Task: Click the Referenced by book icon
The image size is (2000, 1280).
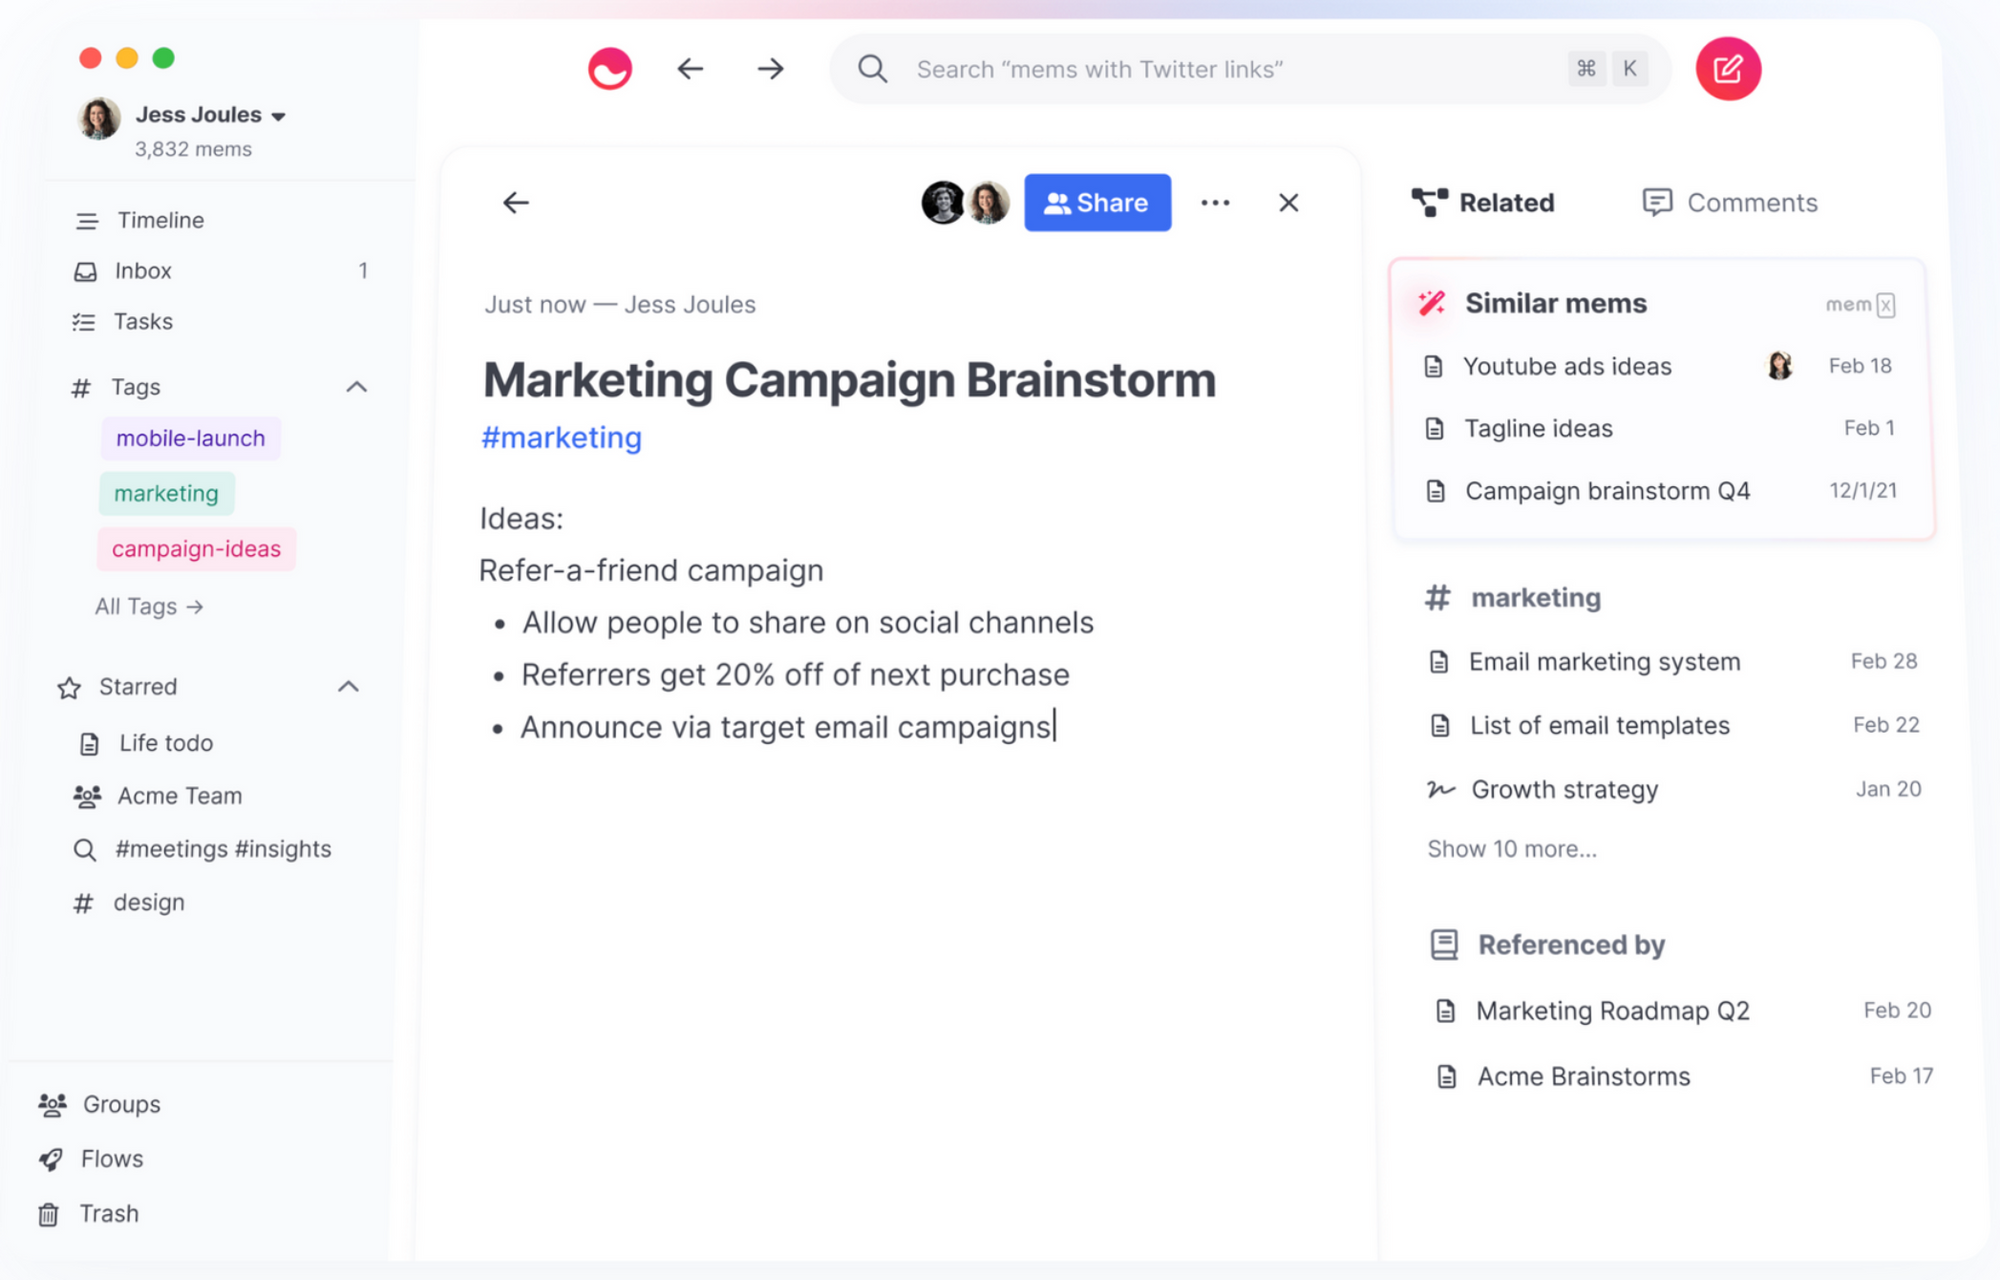Action: point(1444,944)
